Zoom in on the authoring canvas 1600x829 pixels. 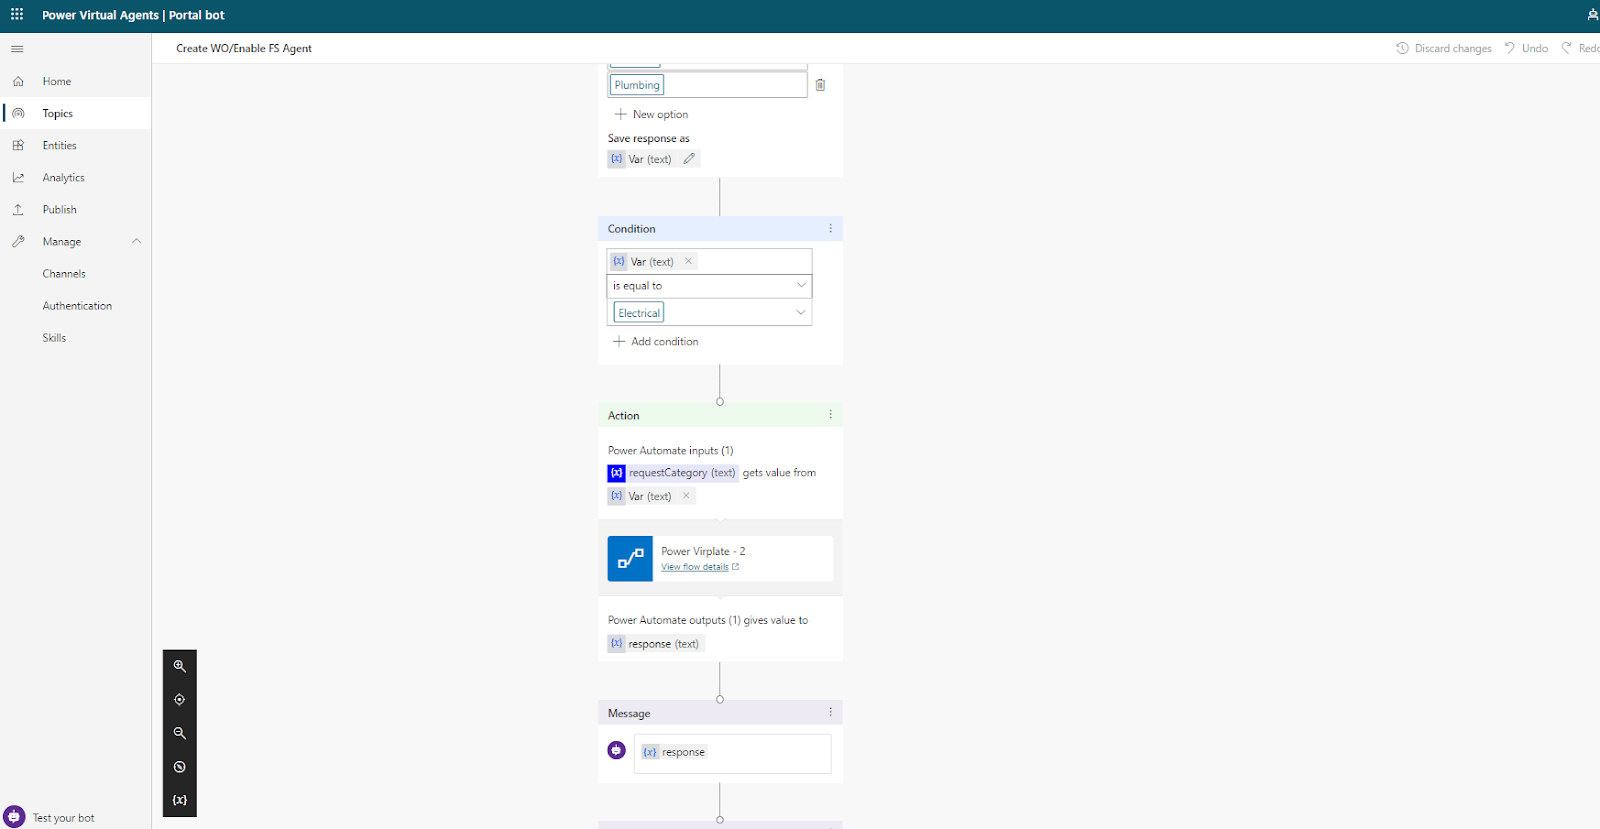pyautogui.click(x=180, y=666)
